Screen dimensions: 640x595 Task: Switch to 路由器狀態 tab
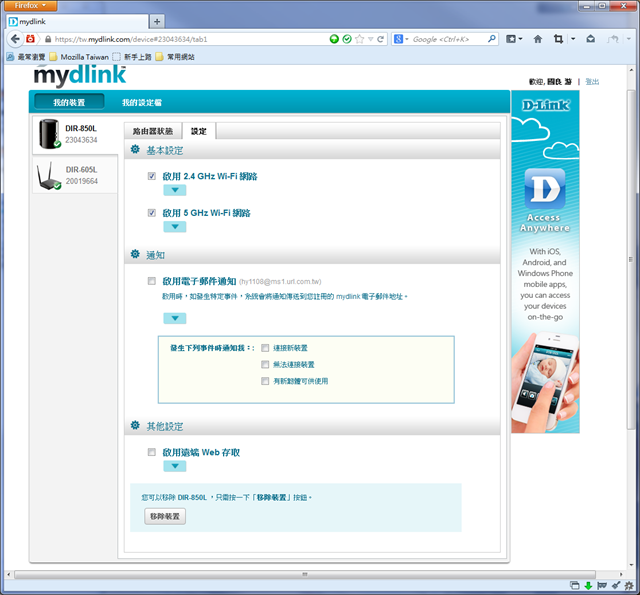point(153,131)
